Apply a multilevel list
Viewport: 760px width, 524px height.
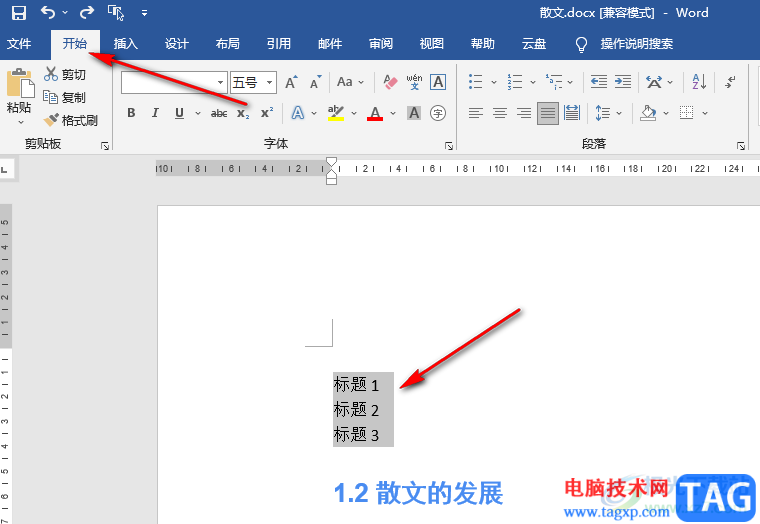coord(554,82)
